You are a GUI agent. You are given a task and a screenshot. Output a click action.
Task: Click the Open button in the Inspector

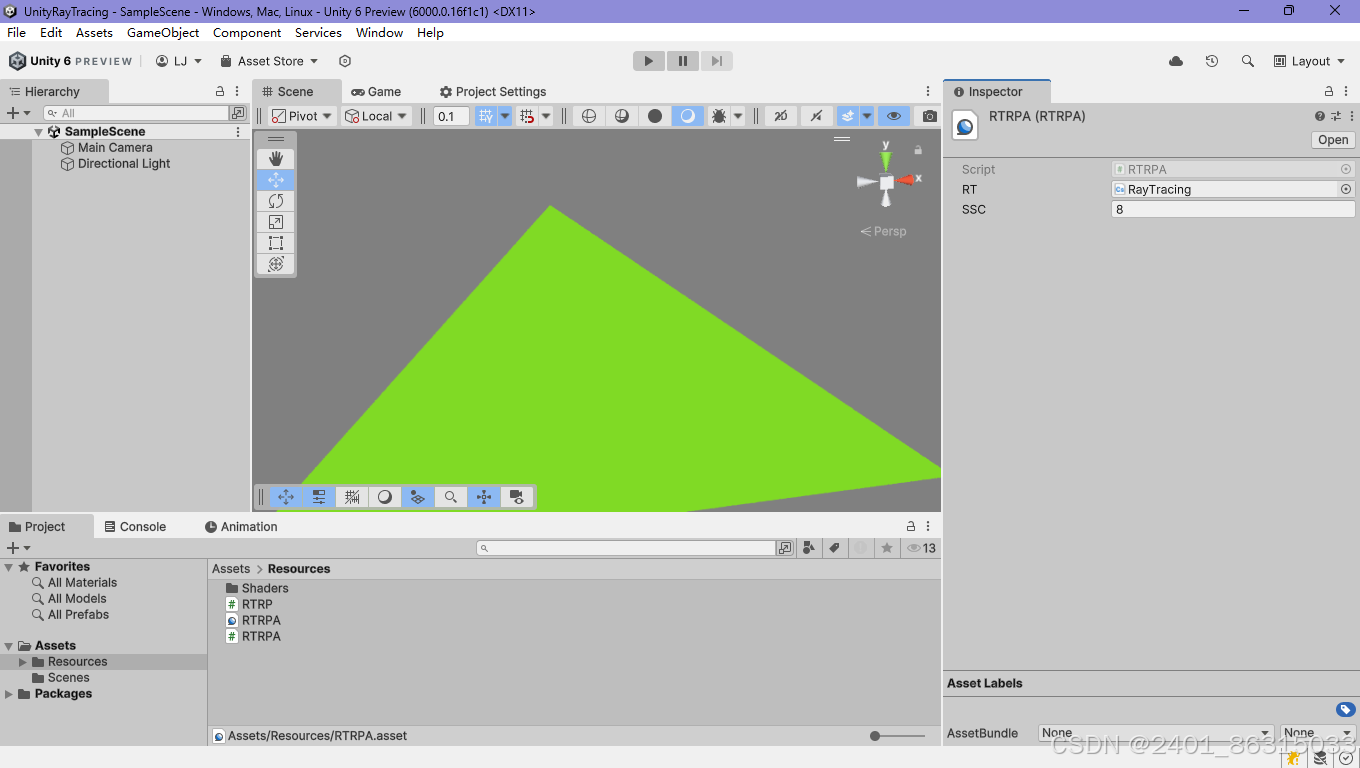point(1332,139)
